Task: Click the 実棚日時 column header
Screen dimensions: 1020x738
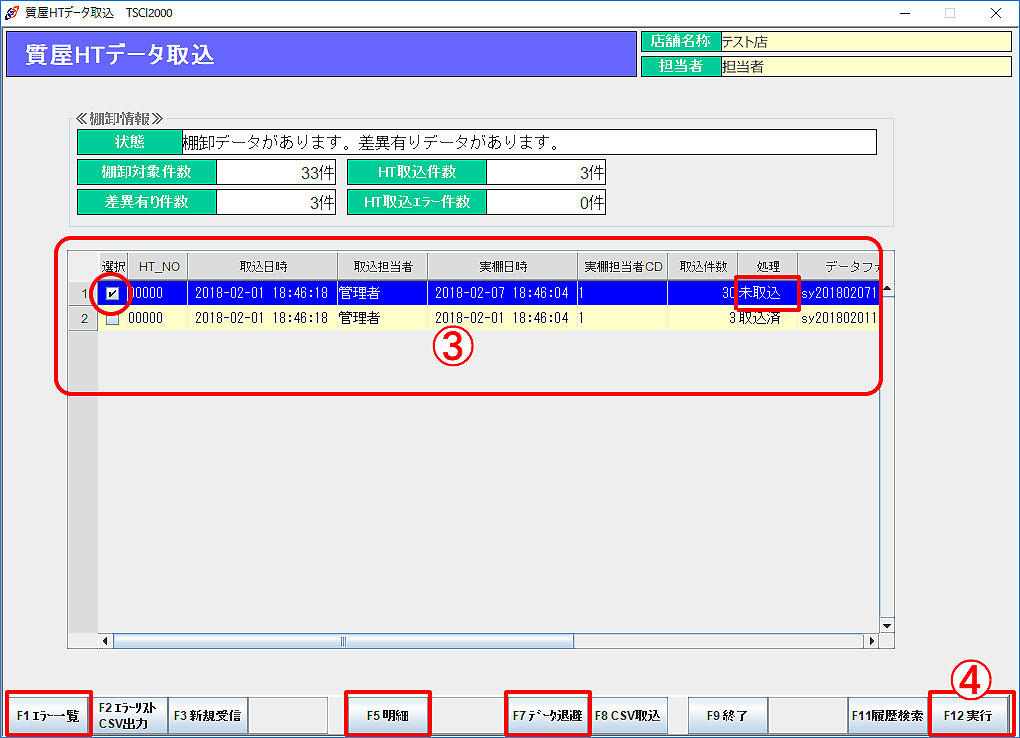Action: coord(502,267)
